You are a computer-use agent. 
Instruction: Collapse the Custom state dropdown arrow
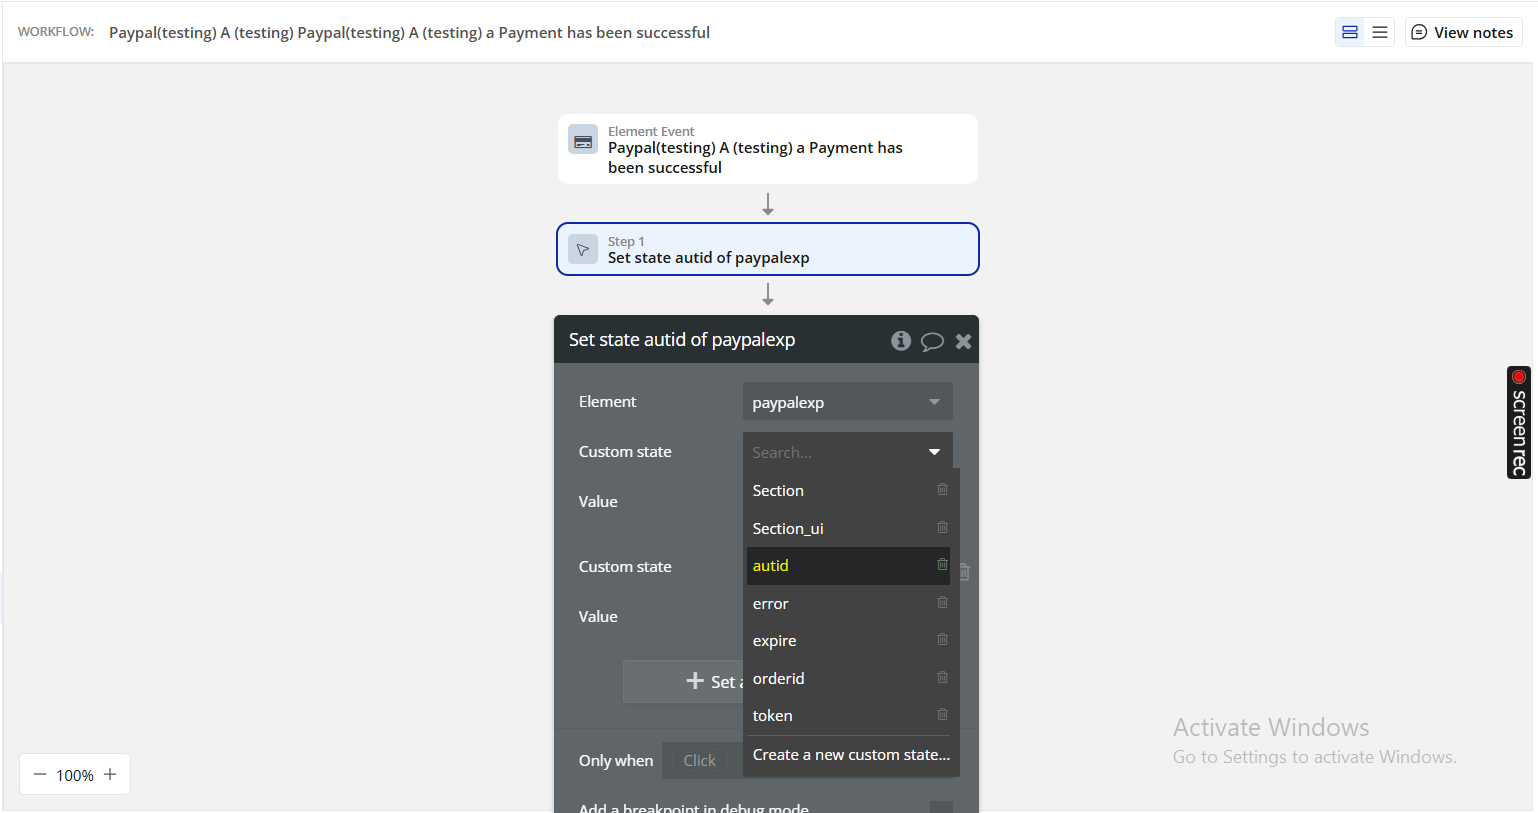pyautogui.click(x=934, y=452)
